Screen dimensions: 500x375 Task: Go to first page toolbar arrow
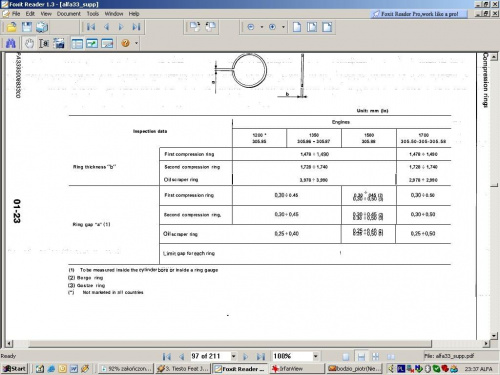[x=91, y=27]
